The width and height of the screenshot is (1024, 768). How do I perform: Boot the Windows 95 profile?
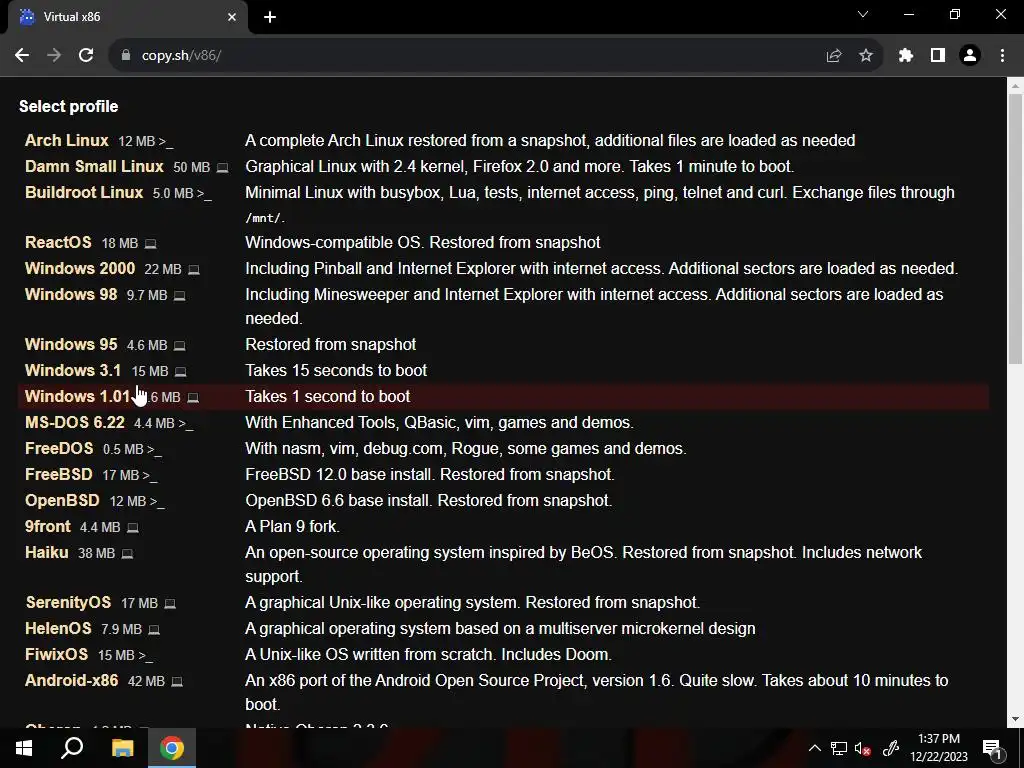tap(71, 344)
